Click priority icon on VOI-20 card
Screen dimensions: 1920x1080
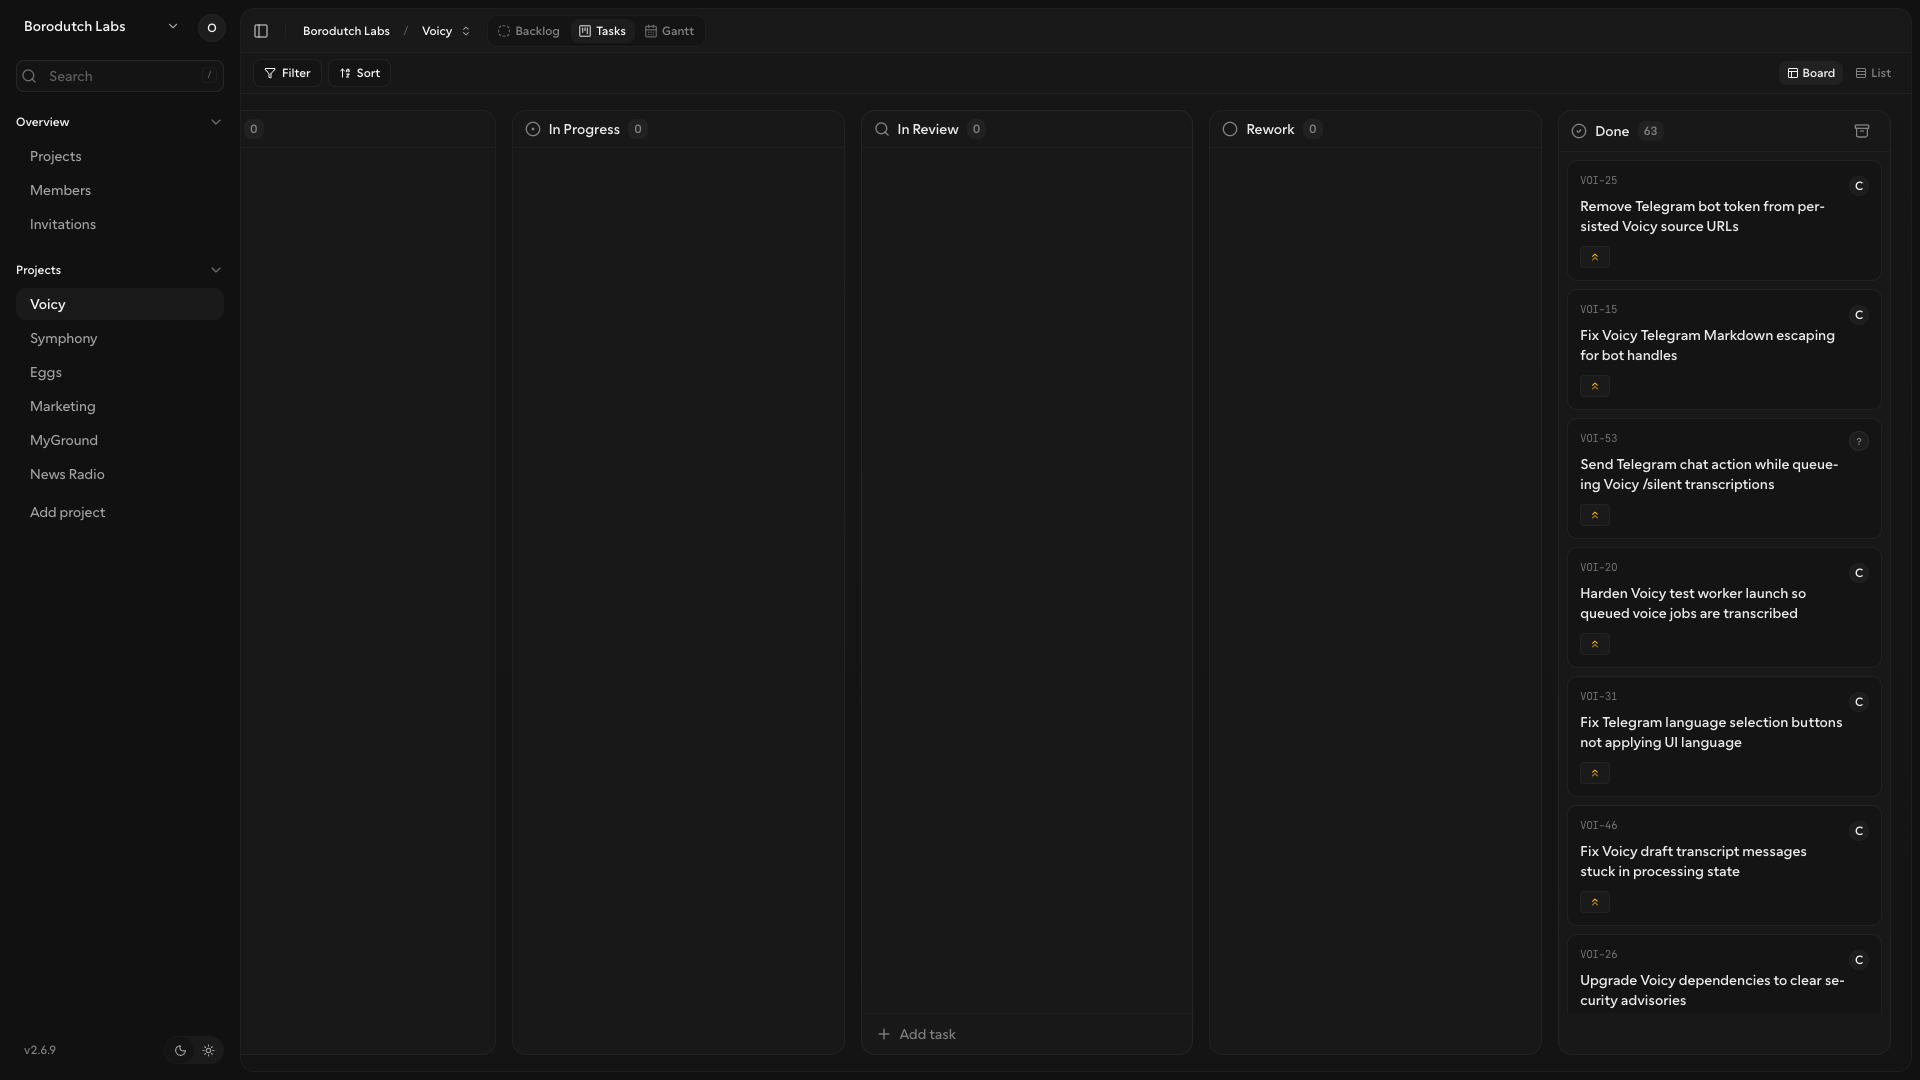click(1595, 644)
